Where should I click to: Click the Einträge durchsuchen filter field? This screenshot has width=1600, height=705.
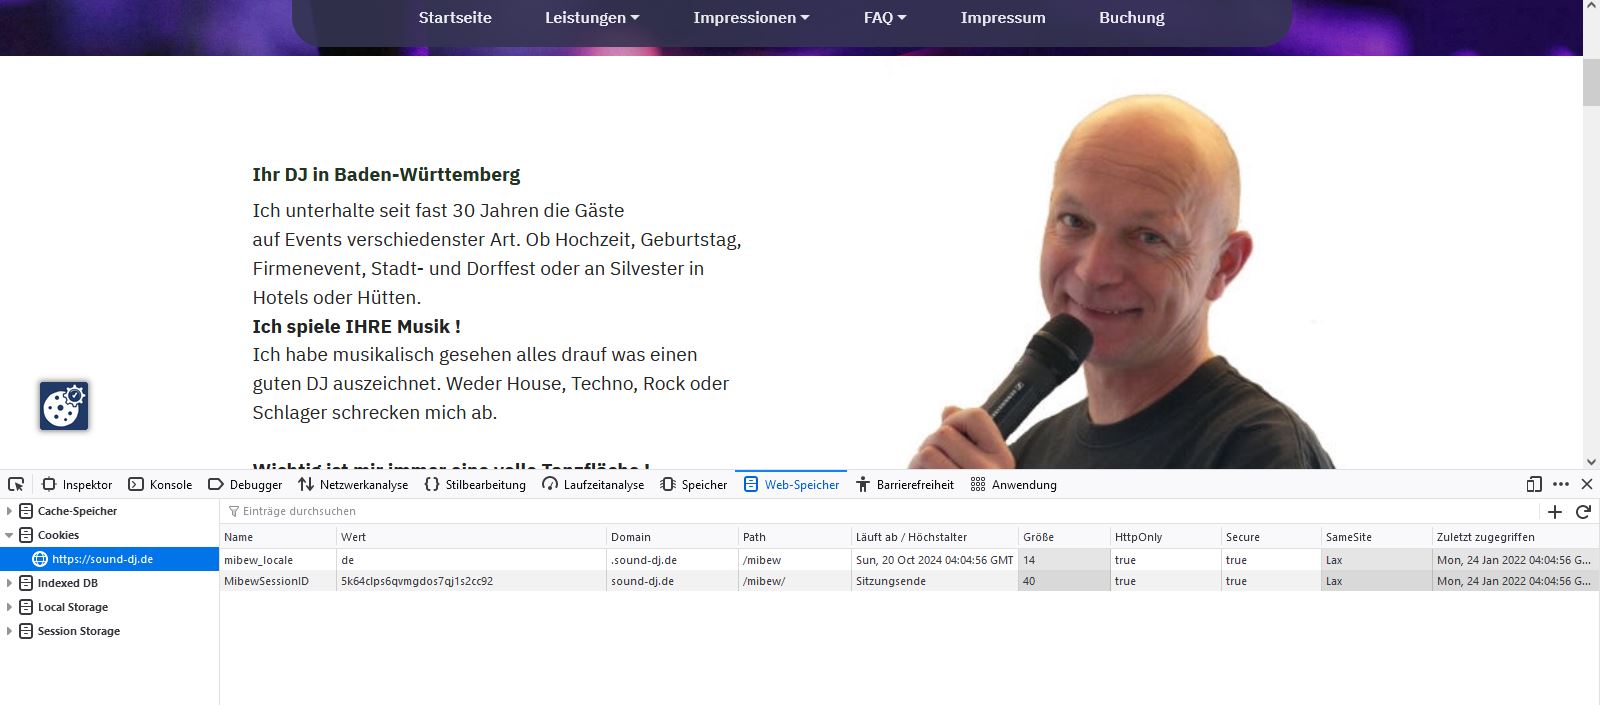tap(400, 512)
